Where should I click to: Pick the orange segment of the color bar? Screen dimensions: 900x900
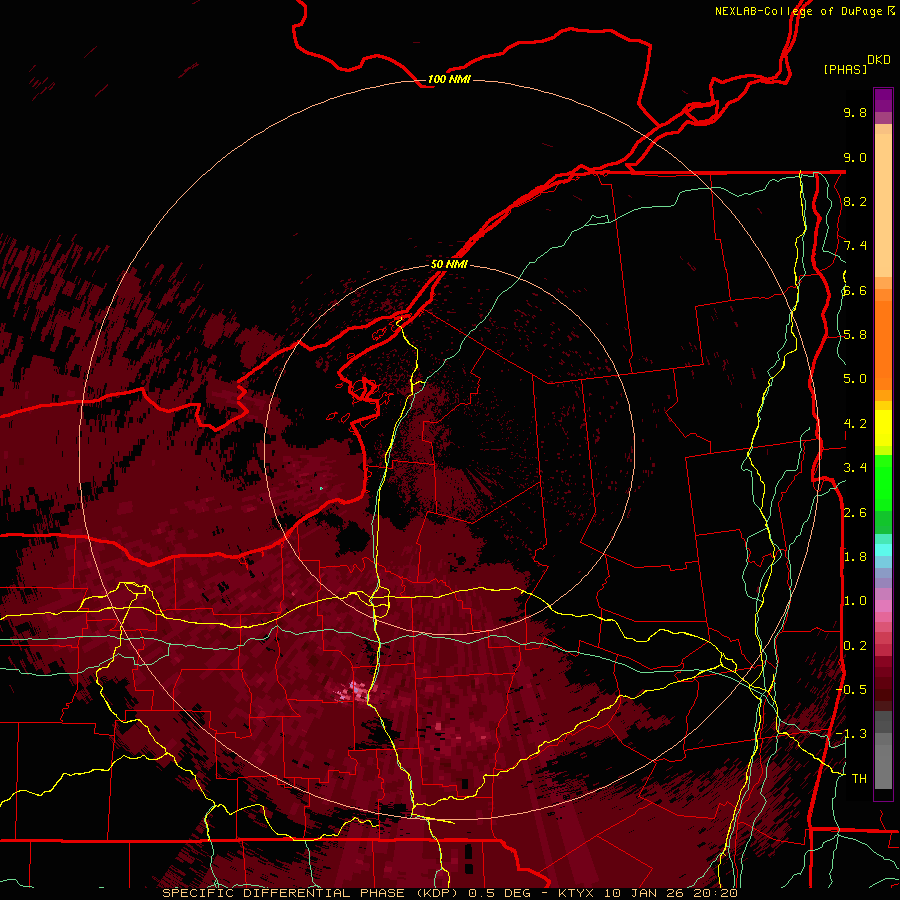[x=883, y=344]
